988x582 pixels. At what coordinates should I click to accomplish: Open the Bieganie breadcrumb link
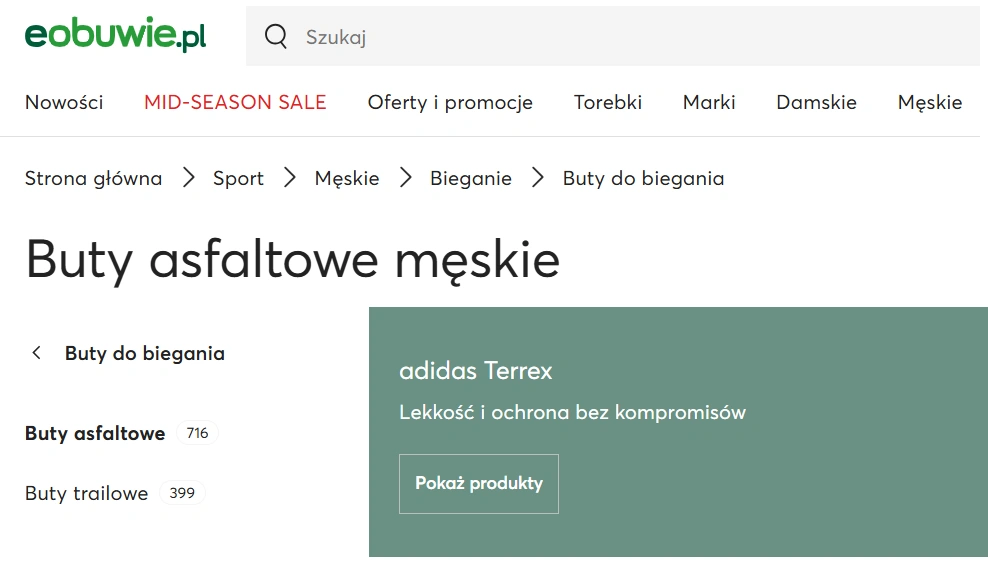click(471, 178)
